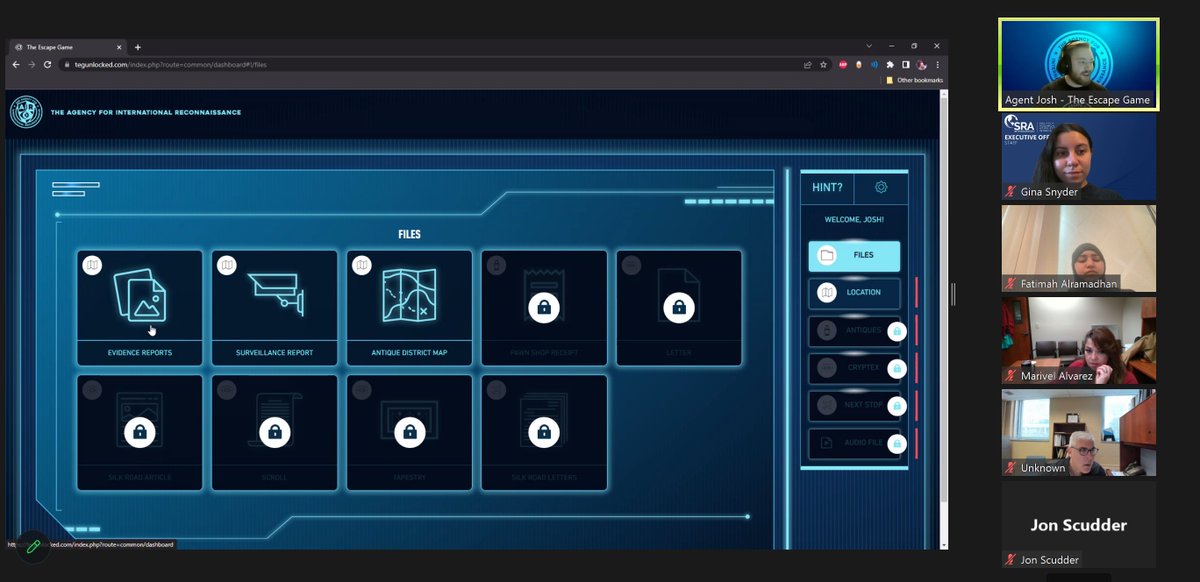Image resolution: width=1200 pixels, height=582 pixels.
Task: Select Agent Josh's video tile
Action: (x=1079, y=63)
